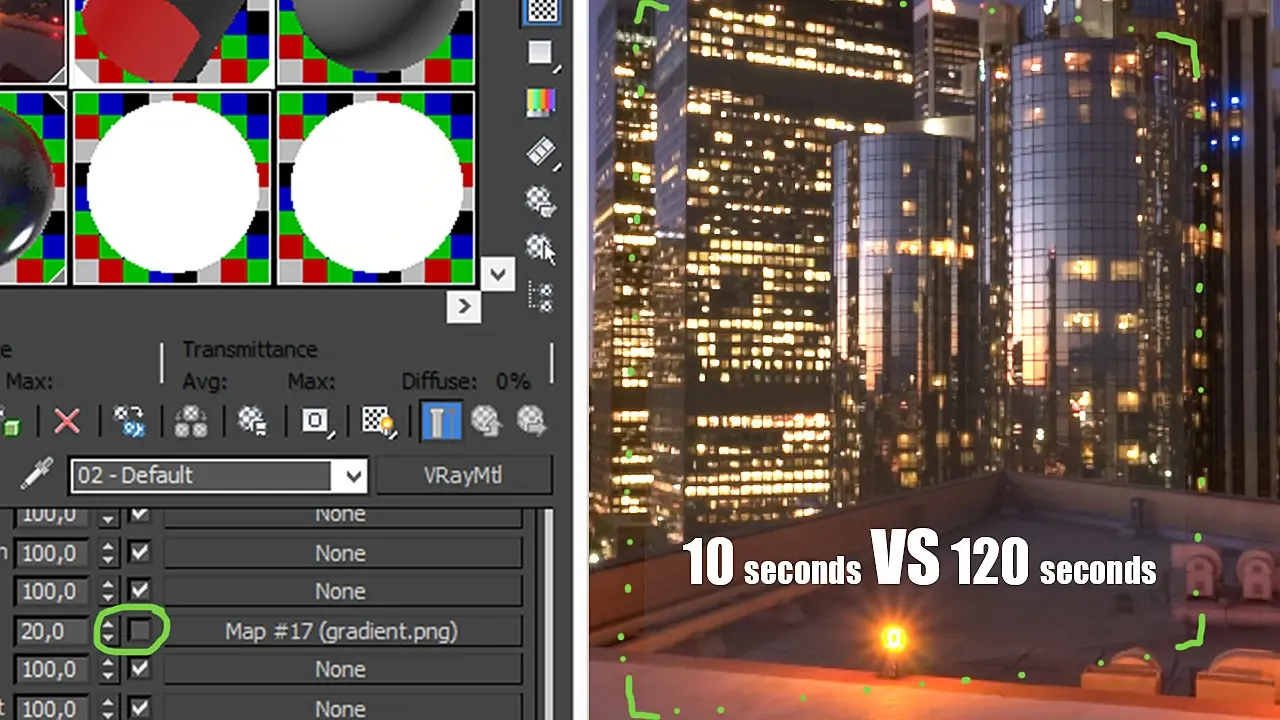Enable the unchecked checkbox beside gradient.png map
Viewport: 1280px width, 720px height.
tap(140, 630)
